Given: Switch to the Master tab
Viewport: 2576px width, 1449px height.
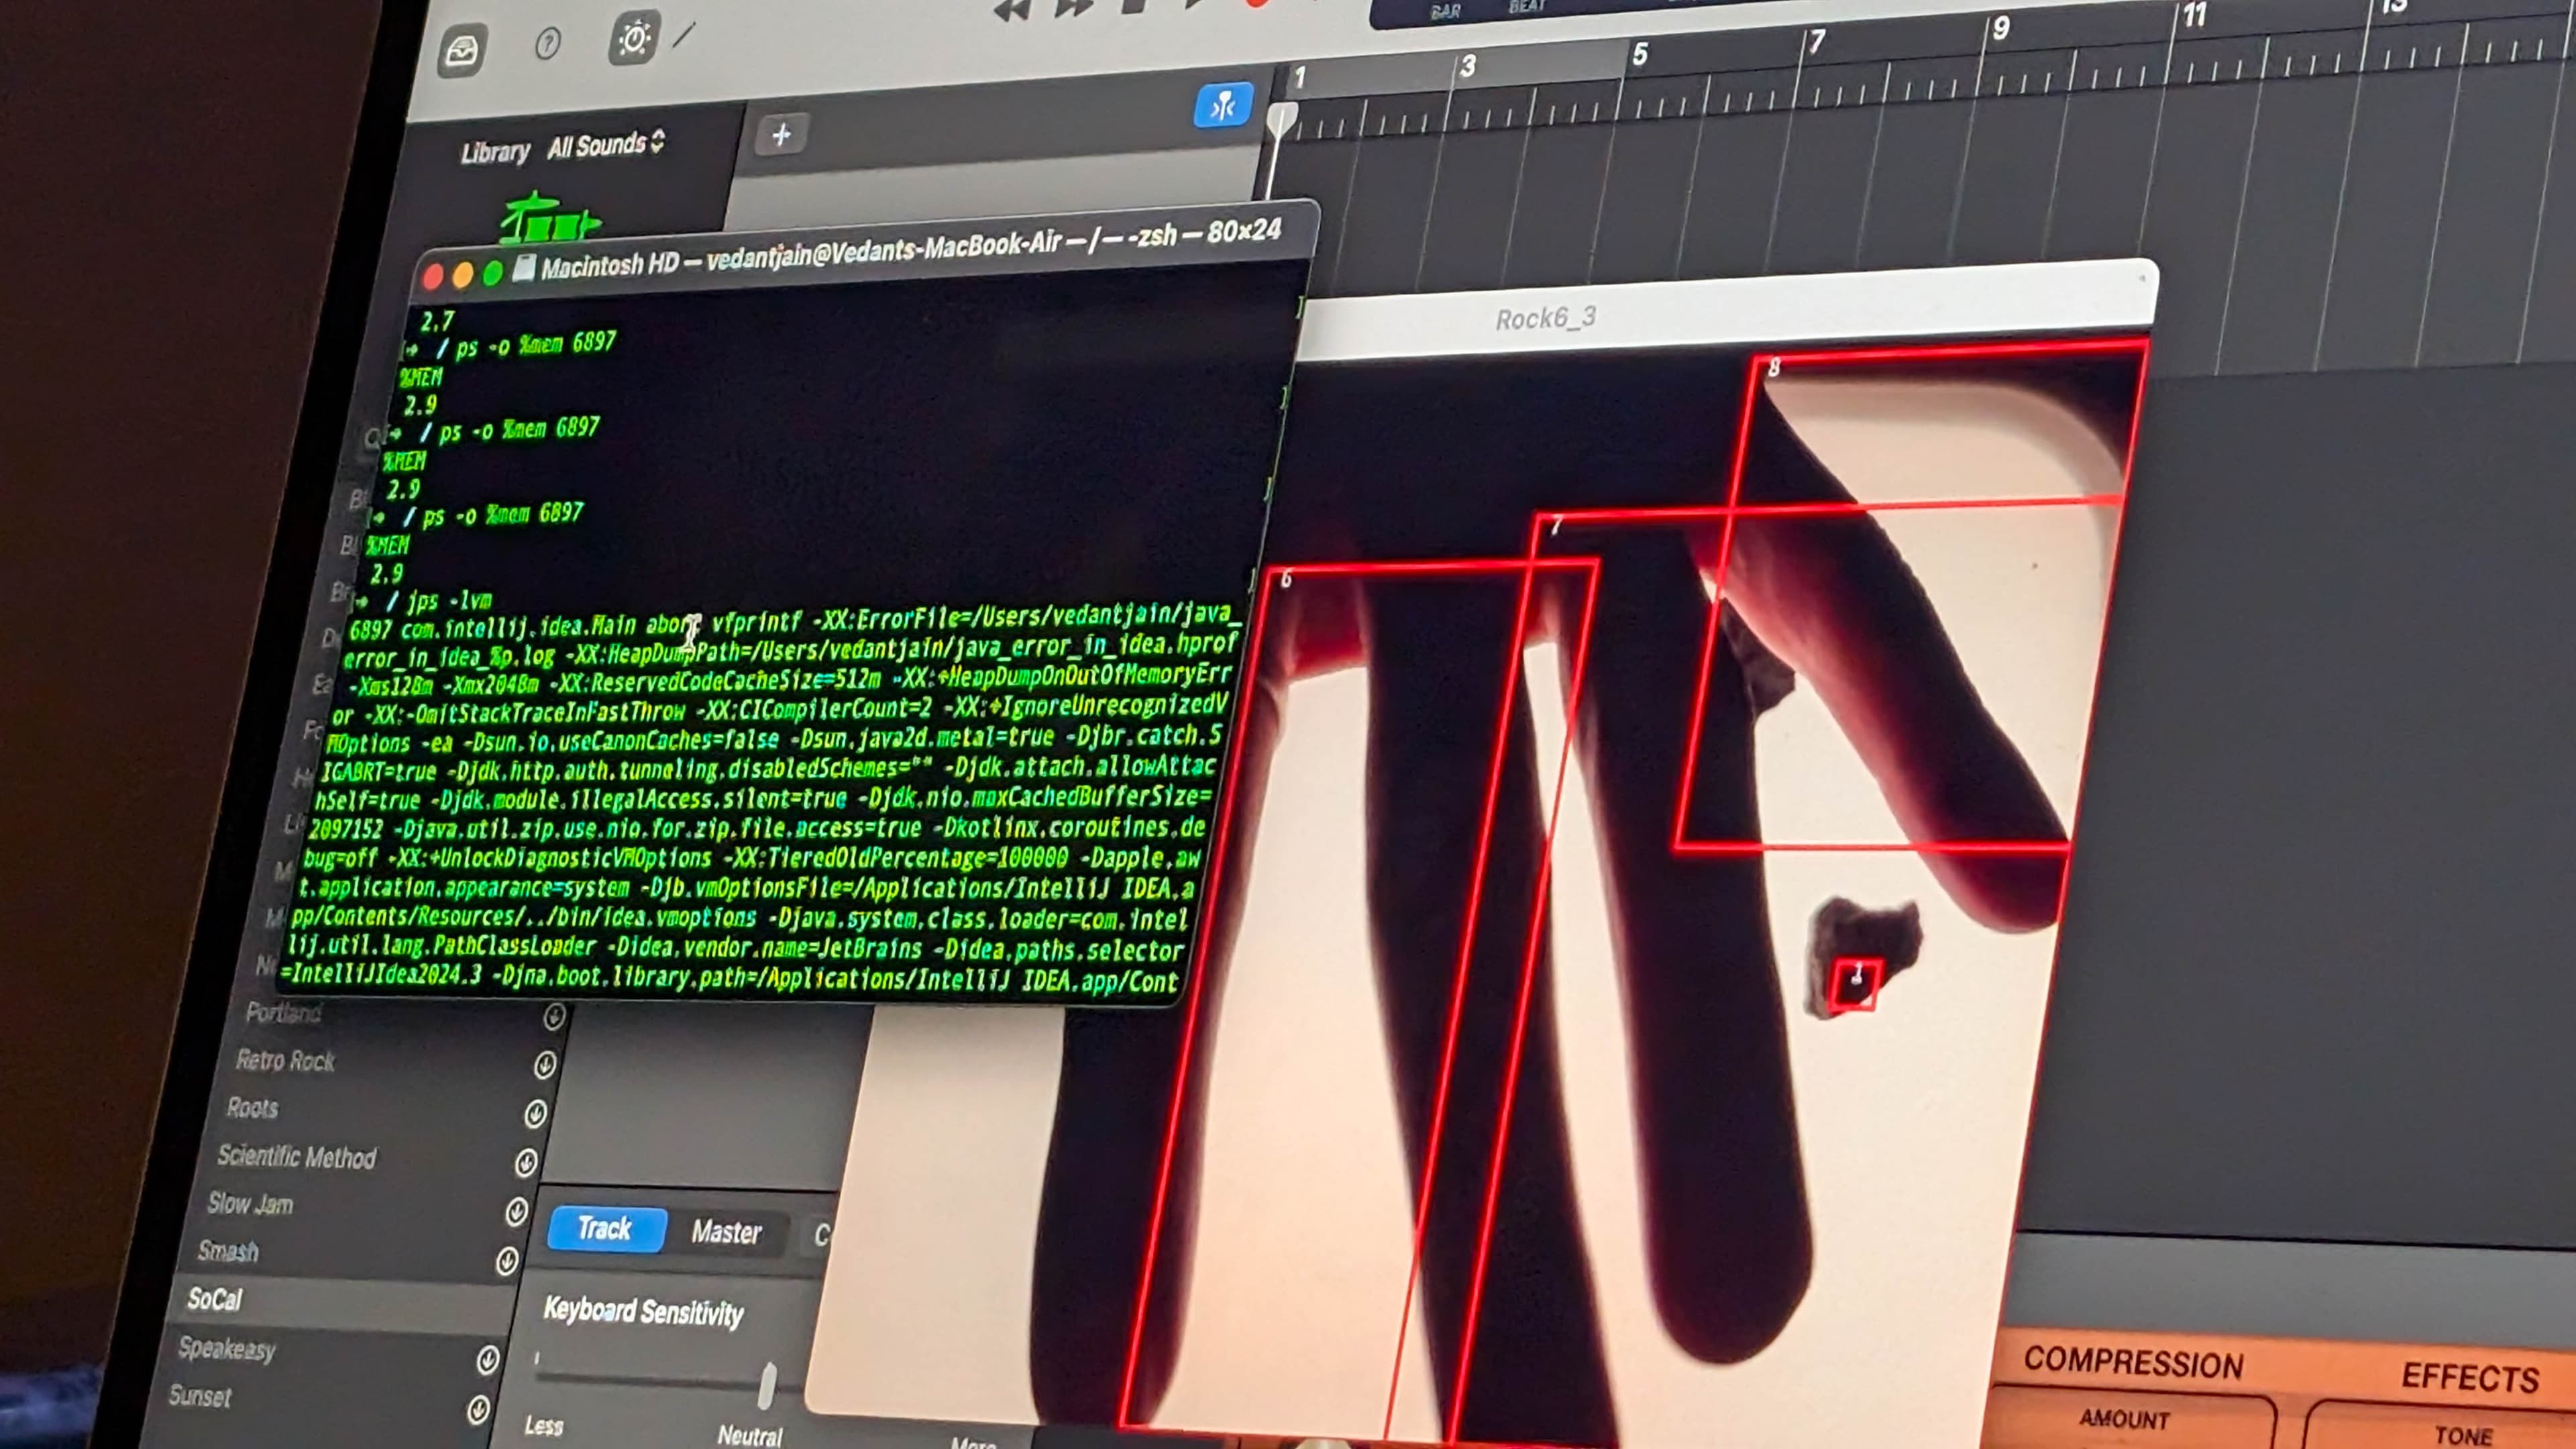Looking at the screenshot, I should coord(727,1232).
